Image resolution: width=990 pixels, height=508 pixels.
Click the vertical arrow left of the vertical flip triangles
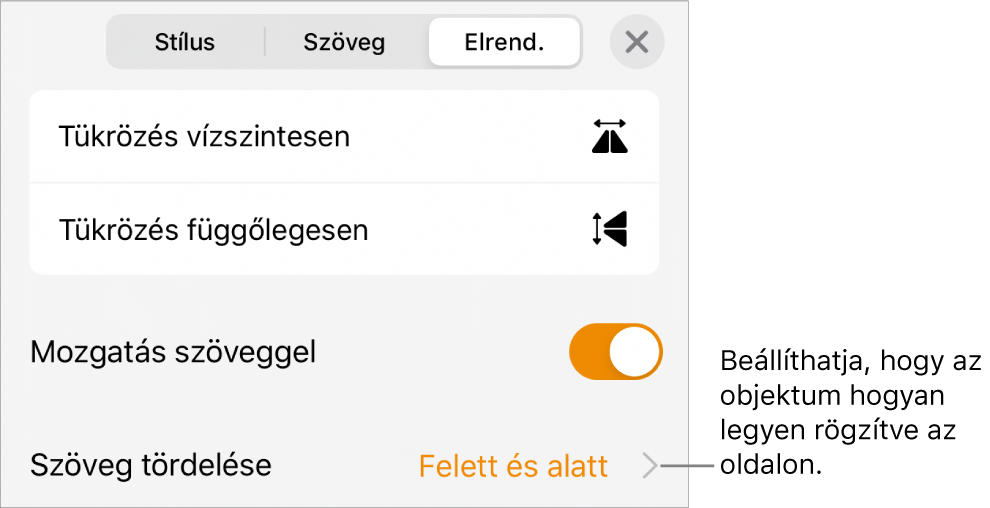point(597,229)
